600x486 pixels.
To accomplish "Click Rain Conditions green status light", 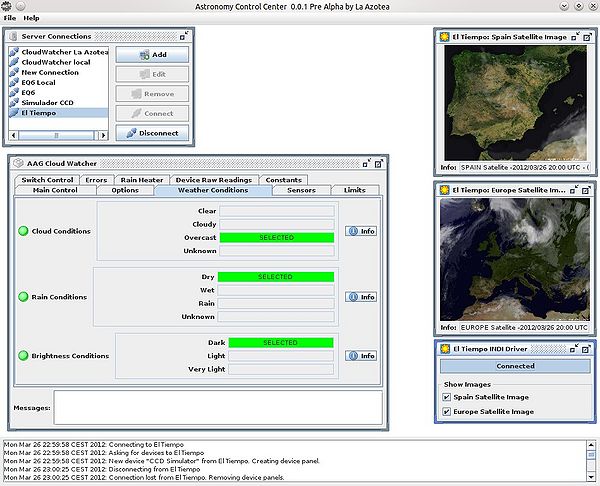I will click(x=23, y=297).
